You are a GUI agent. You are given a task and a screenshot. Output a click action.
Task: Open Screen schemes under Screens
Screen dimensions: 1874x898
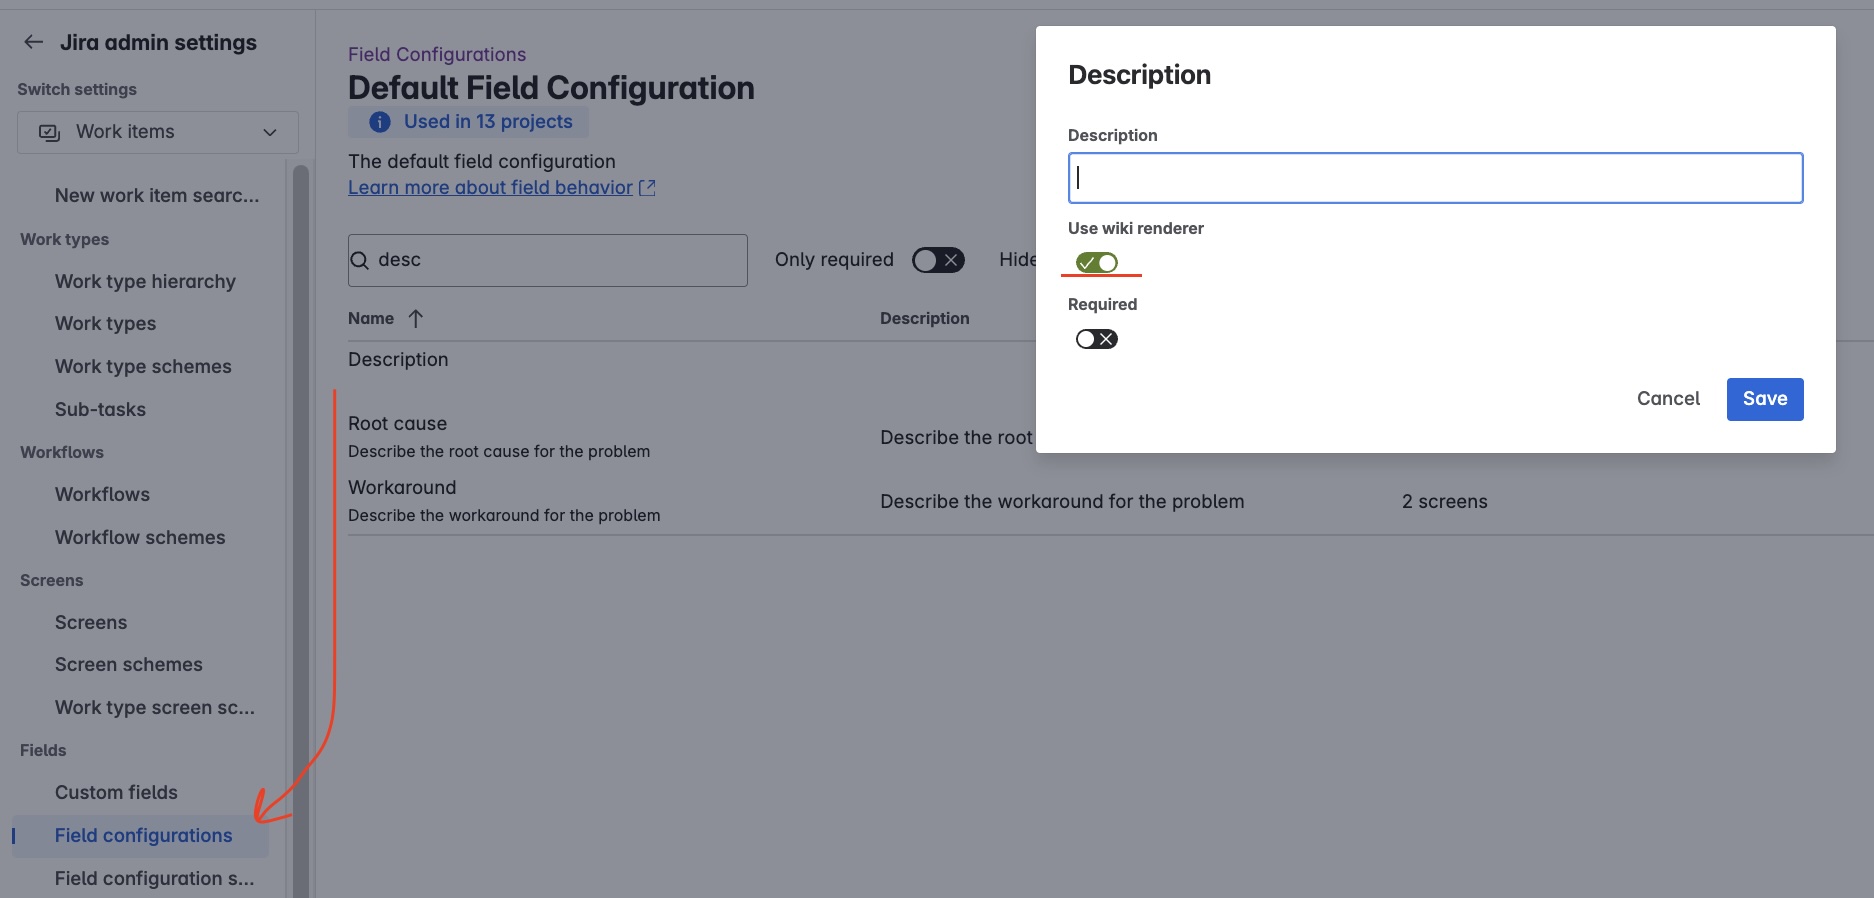128,664
